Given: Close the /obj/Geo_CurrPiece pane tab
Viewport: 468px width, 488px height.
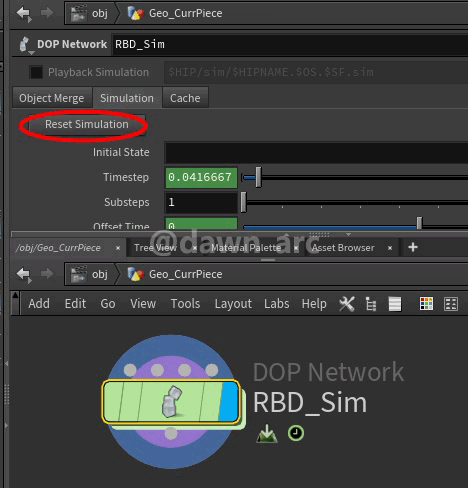Looking at the screenshot, I should [x=118, y=248].
